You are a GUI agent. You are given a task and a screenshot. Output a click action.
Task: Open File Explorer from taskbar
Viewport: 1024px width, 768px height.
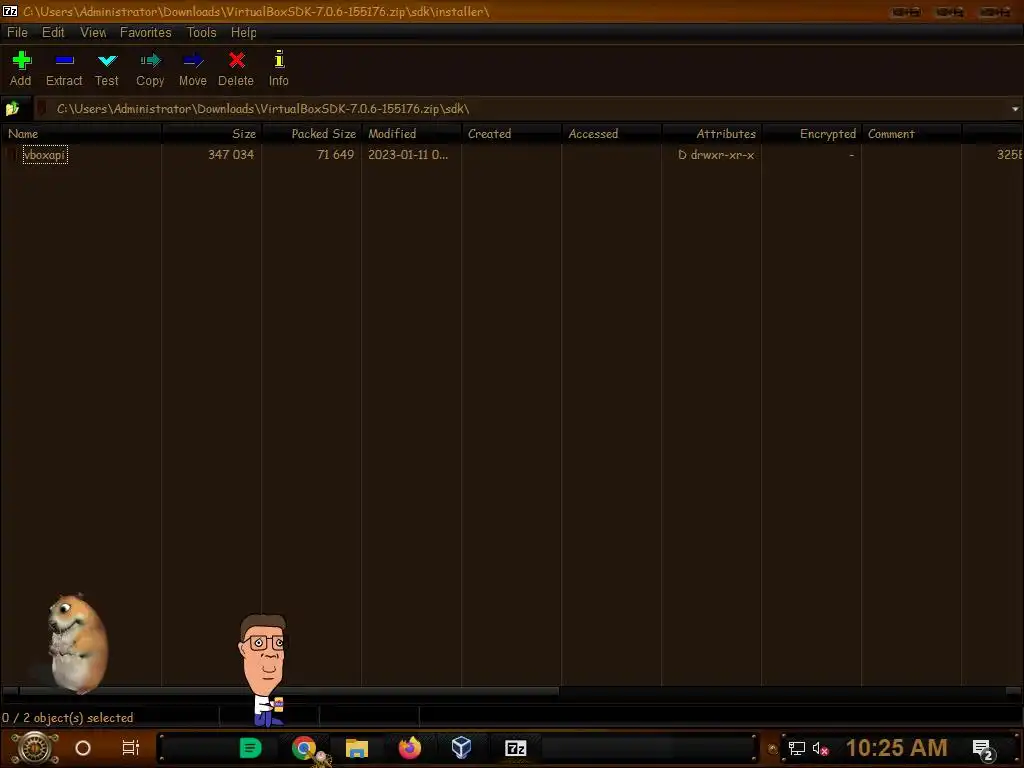(x=357, y=748)
